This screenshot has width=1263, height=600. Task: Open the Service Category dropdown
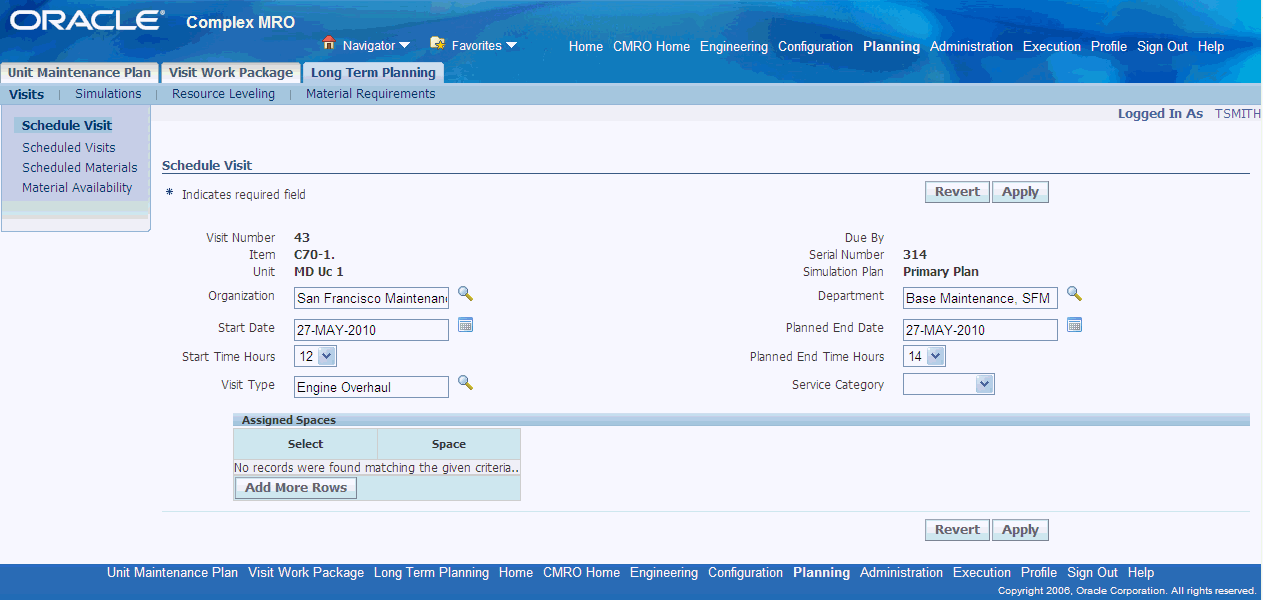tap(949, 385)
